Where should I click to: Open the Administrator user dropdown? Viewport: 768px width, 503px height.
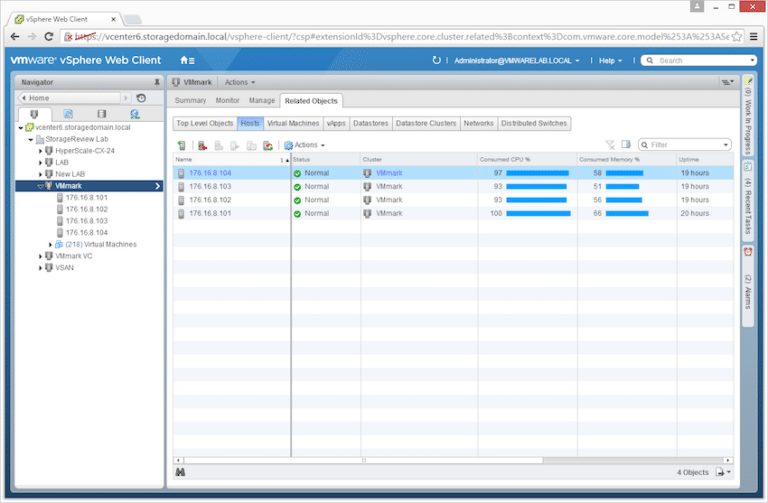tap(517, 61)
